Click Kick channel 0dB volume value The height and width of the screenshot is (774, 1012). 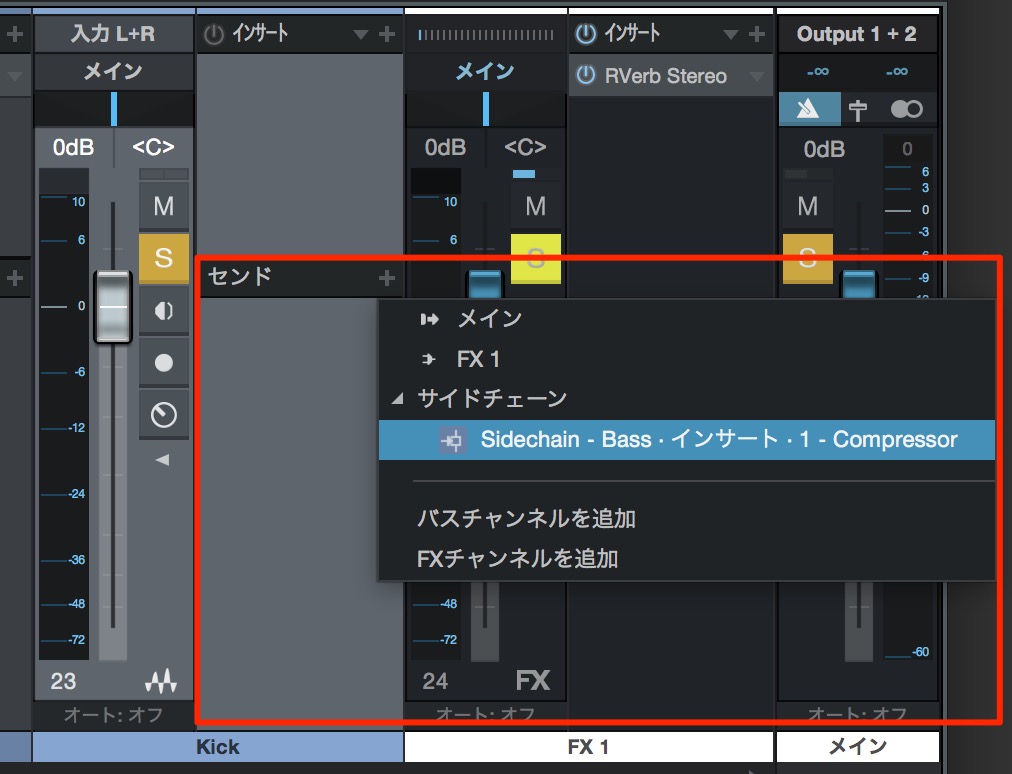point(74,147)
